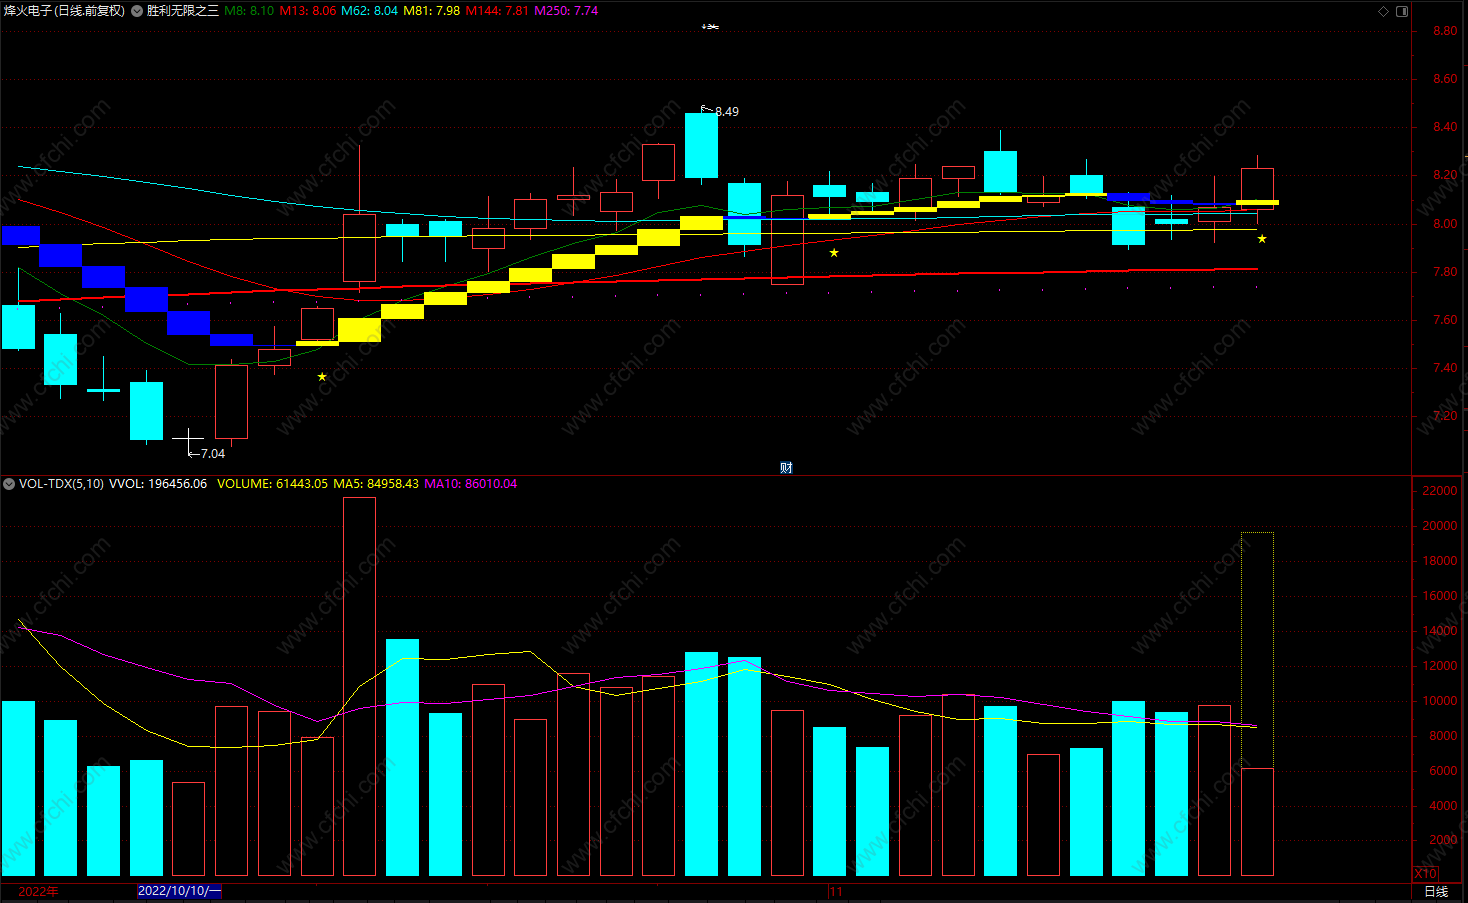Click the 11 month marker on the time axis
This screenshot has height=903, width=1468.
point(836,891)
